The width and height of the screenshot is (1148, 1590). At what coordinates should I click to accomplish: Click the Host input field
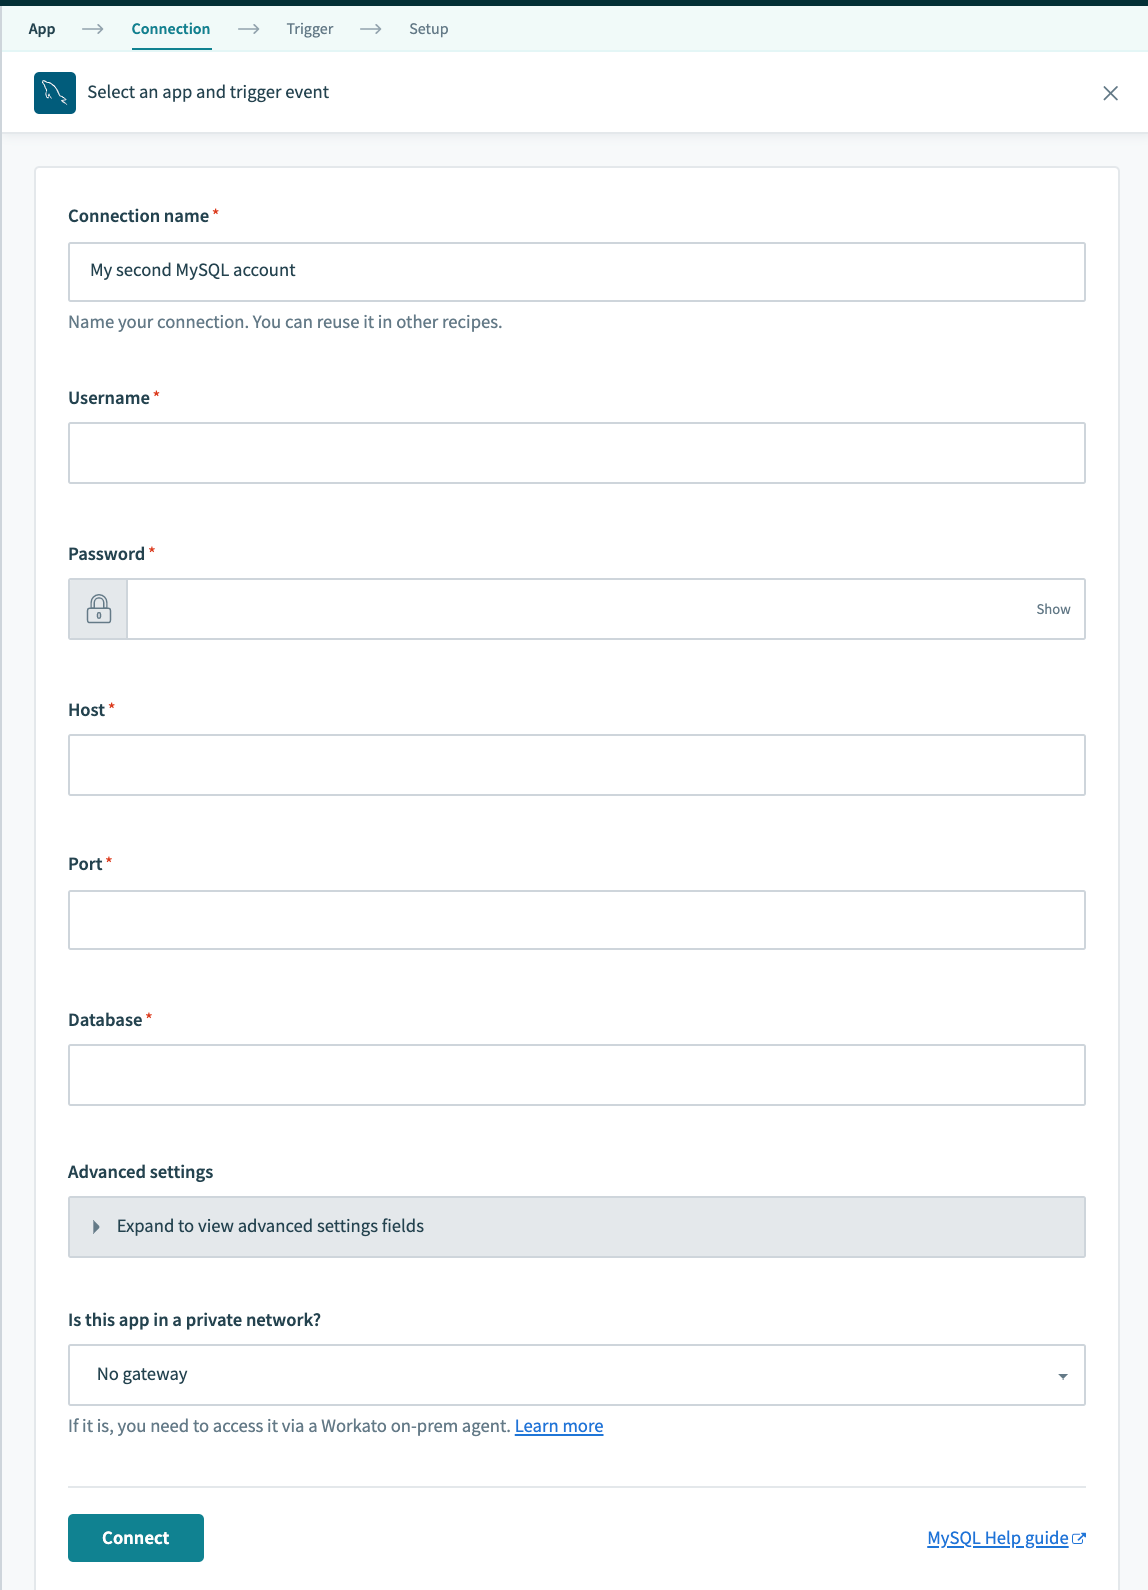[x=576, y=764]
